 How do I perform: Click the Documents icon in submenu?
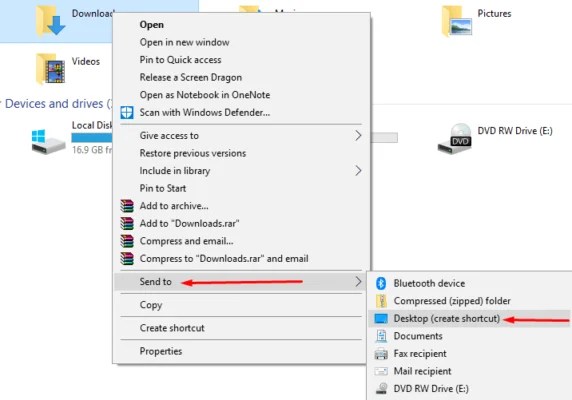point(381,336)
